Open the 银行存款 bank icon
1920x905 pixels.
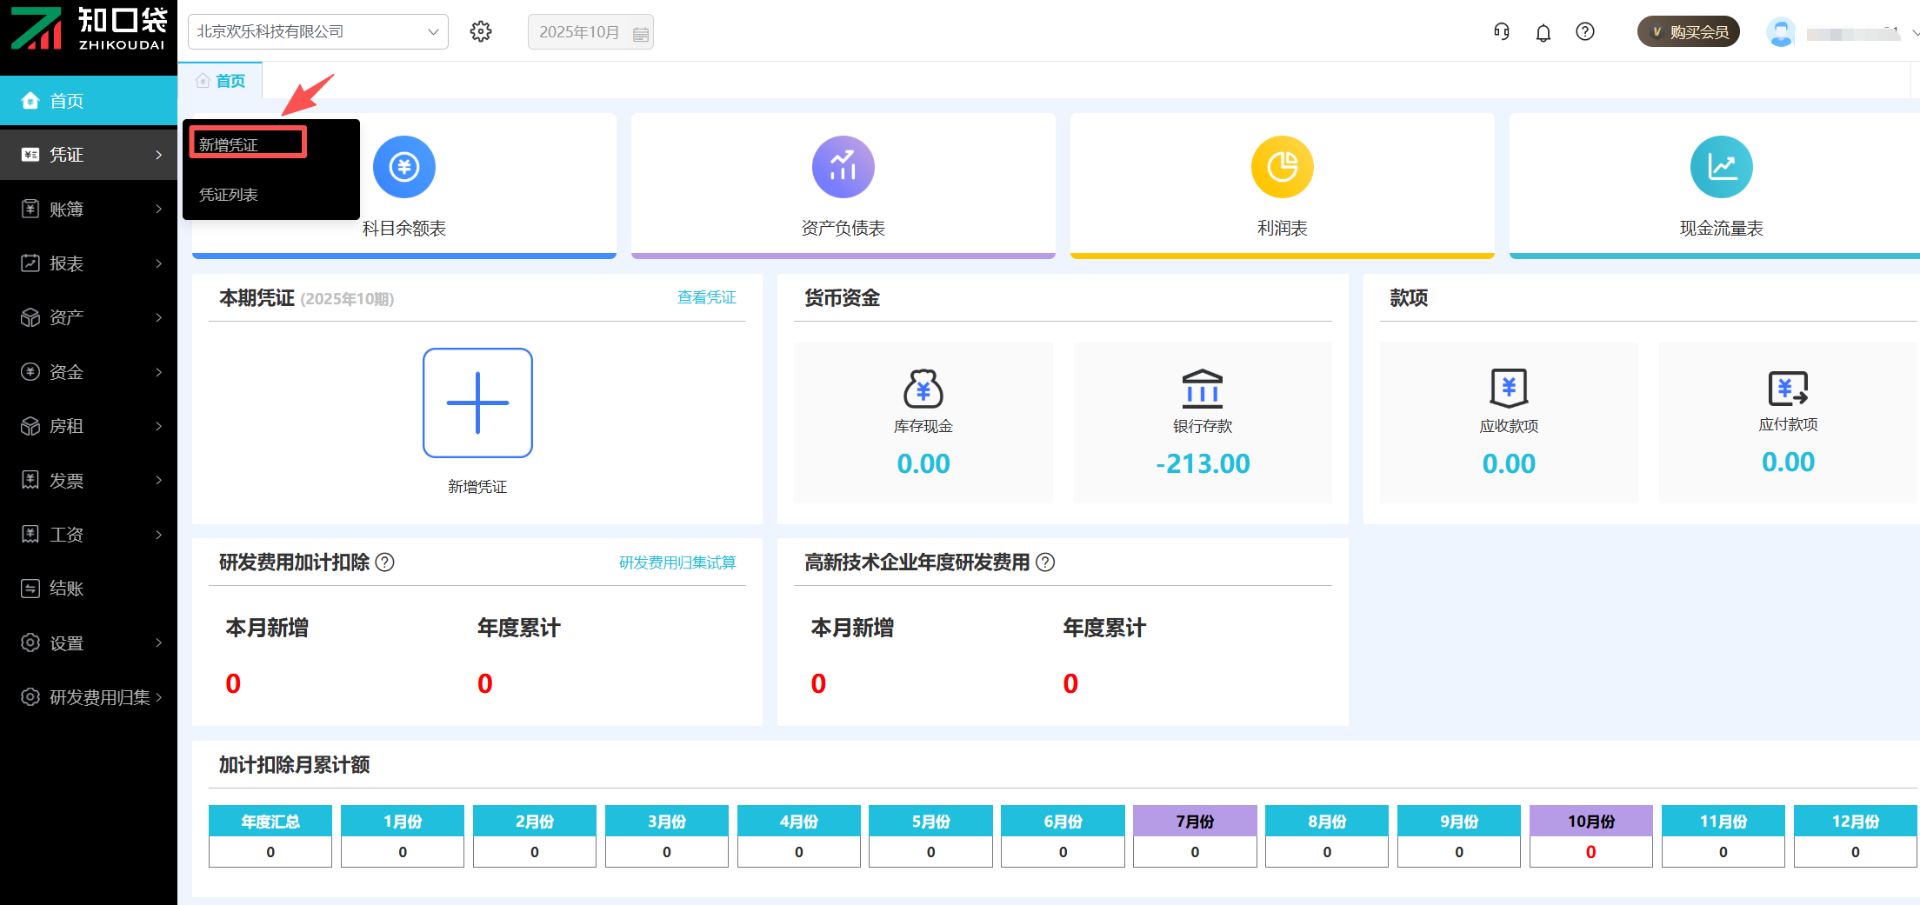pyautogui.click(x=1202, y=388)
